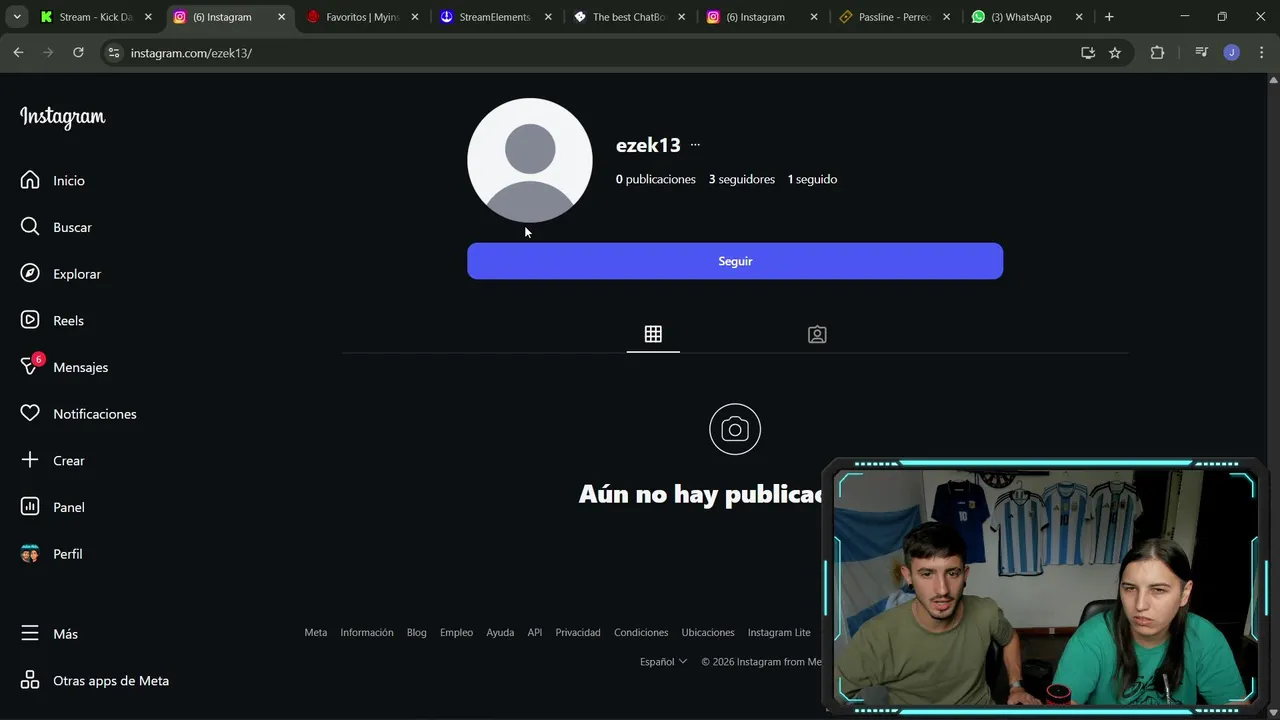Open Ubicaciones footer link
This screenshot has width=1280, height=720.
click(708, 632)
